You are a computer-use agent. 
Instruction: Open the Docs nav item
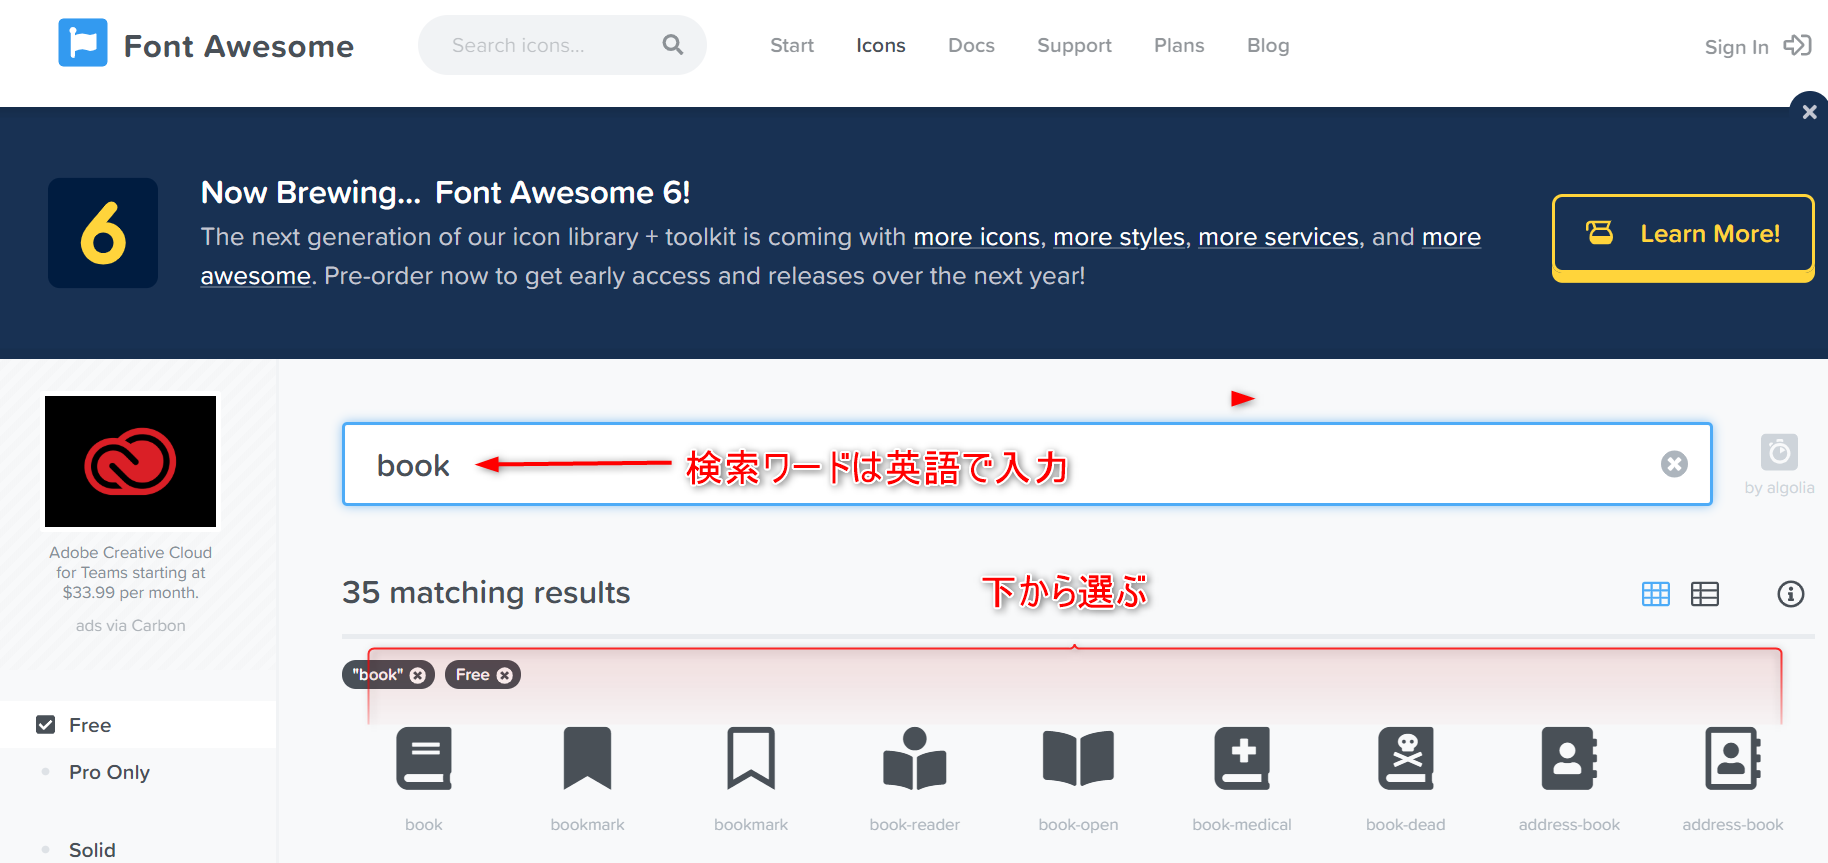(x=971, y=45)
